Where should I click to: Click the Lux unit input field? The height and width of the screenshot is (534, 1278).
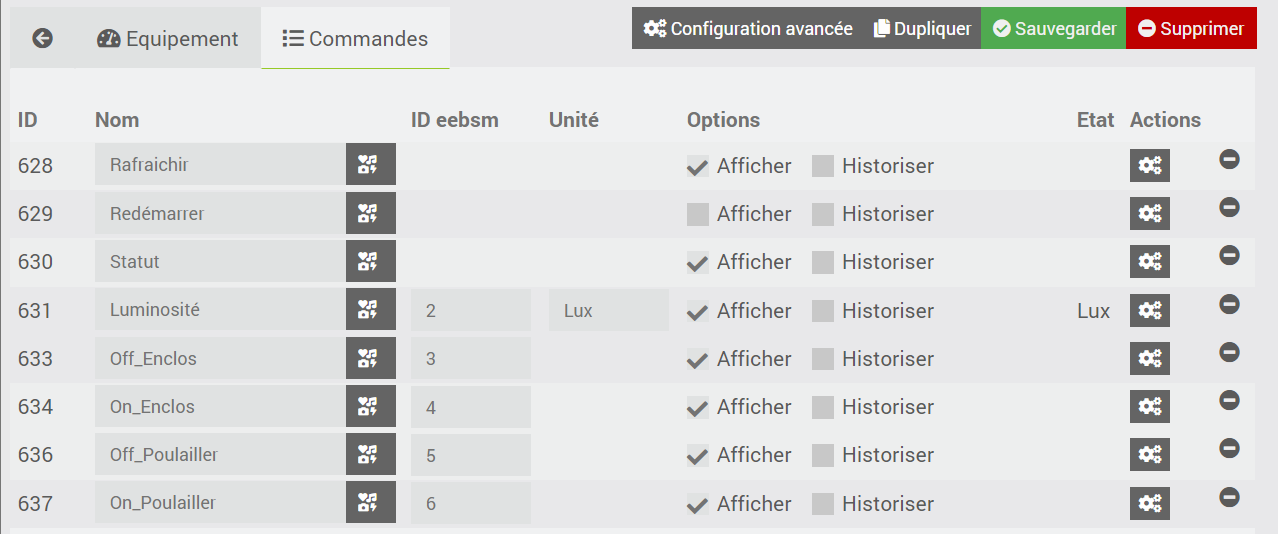click(x=608, y=310)
